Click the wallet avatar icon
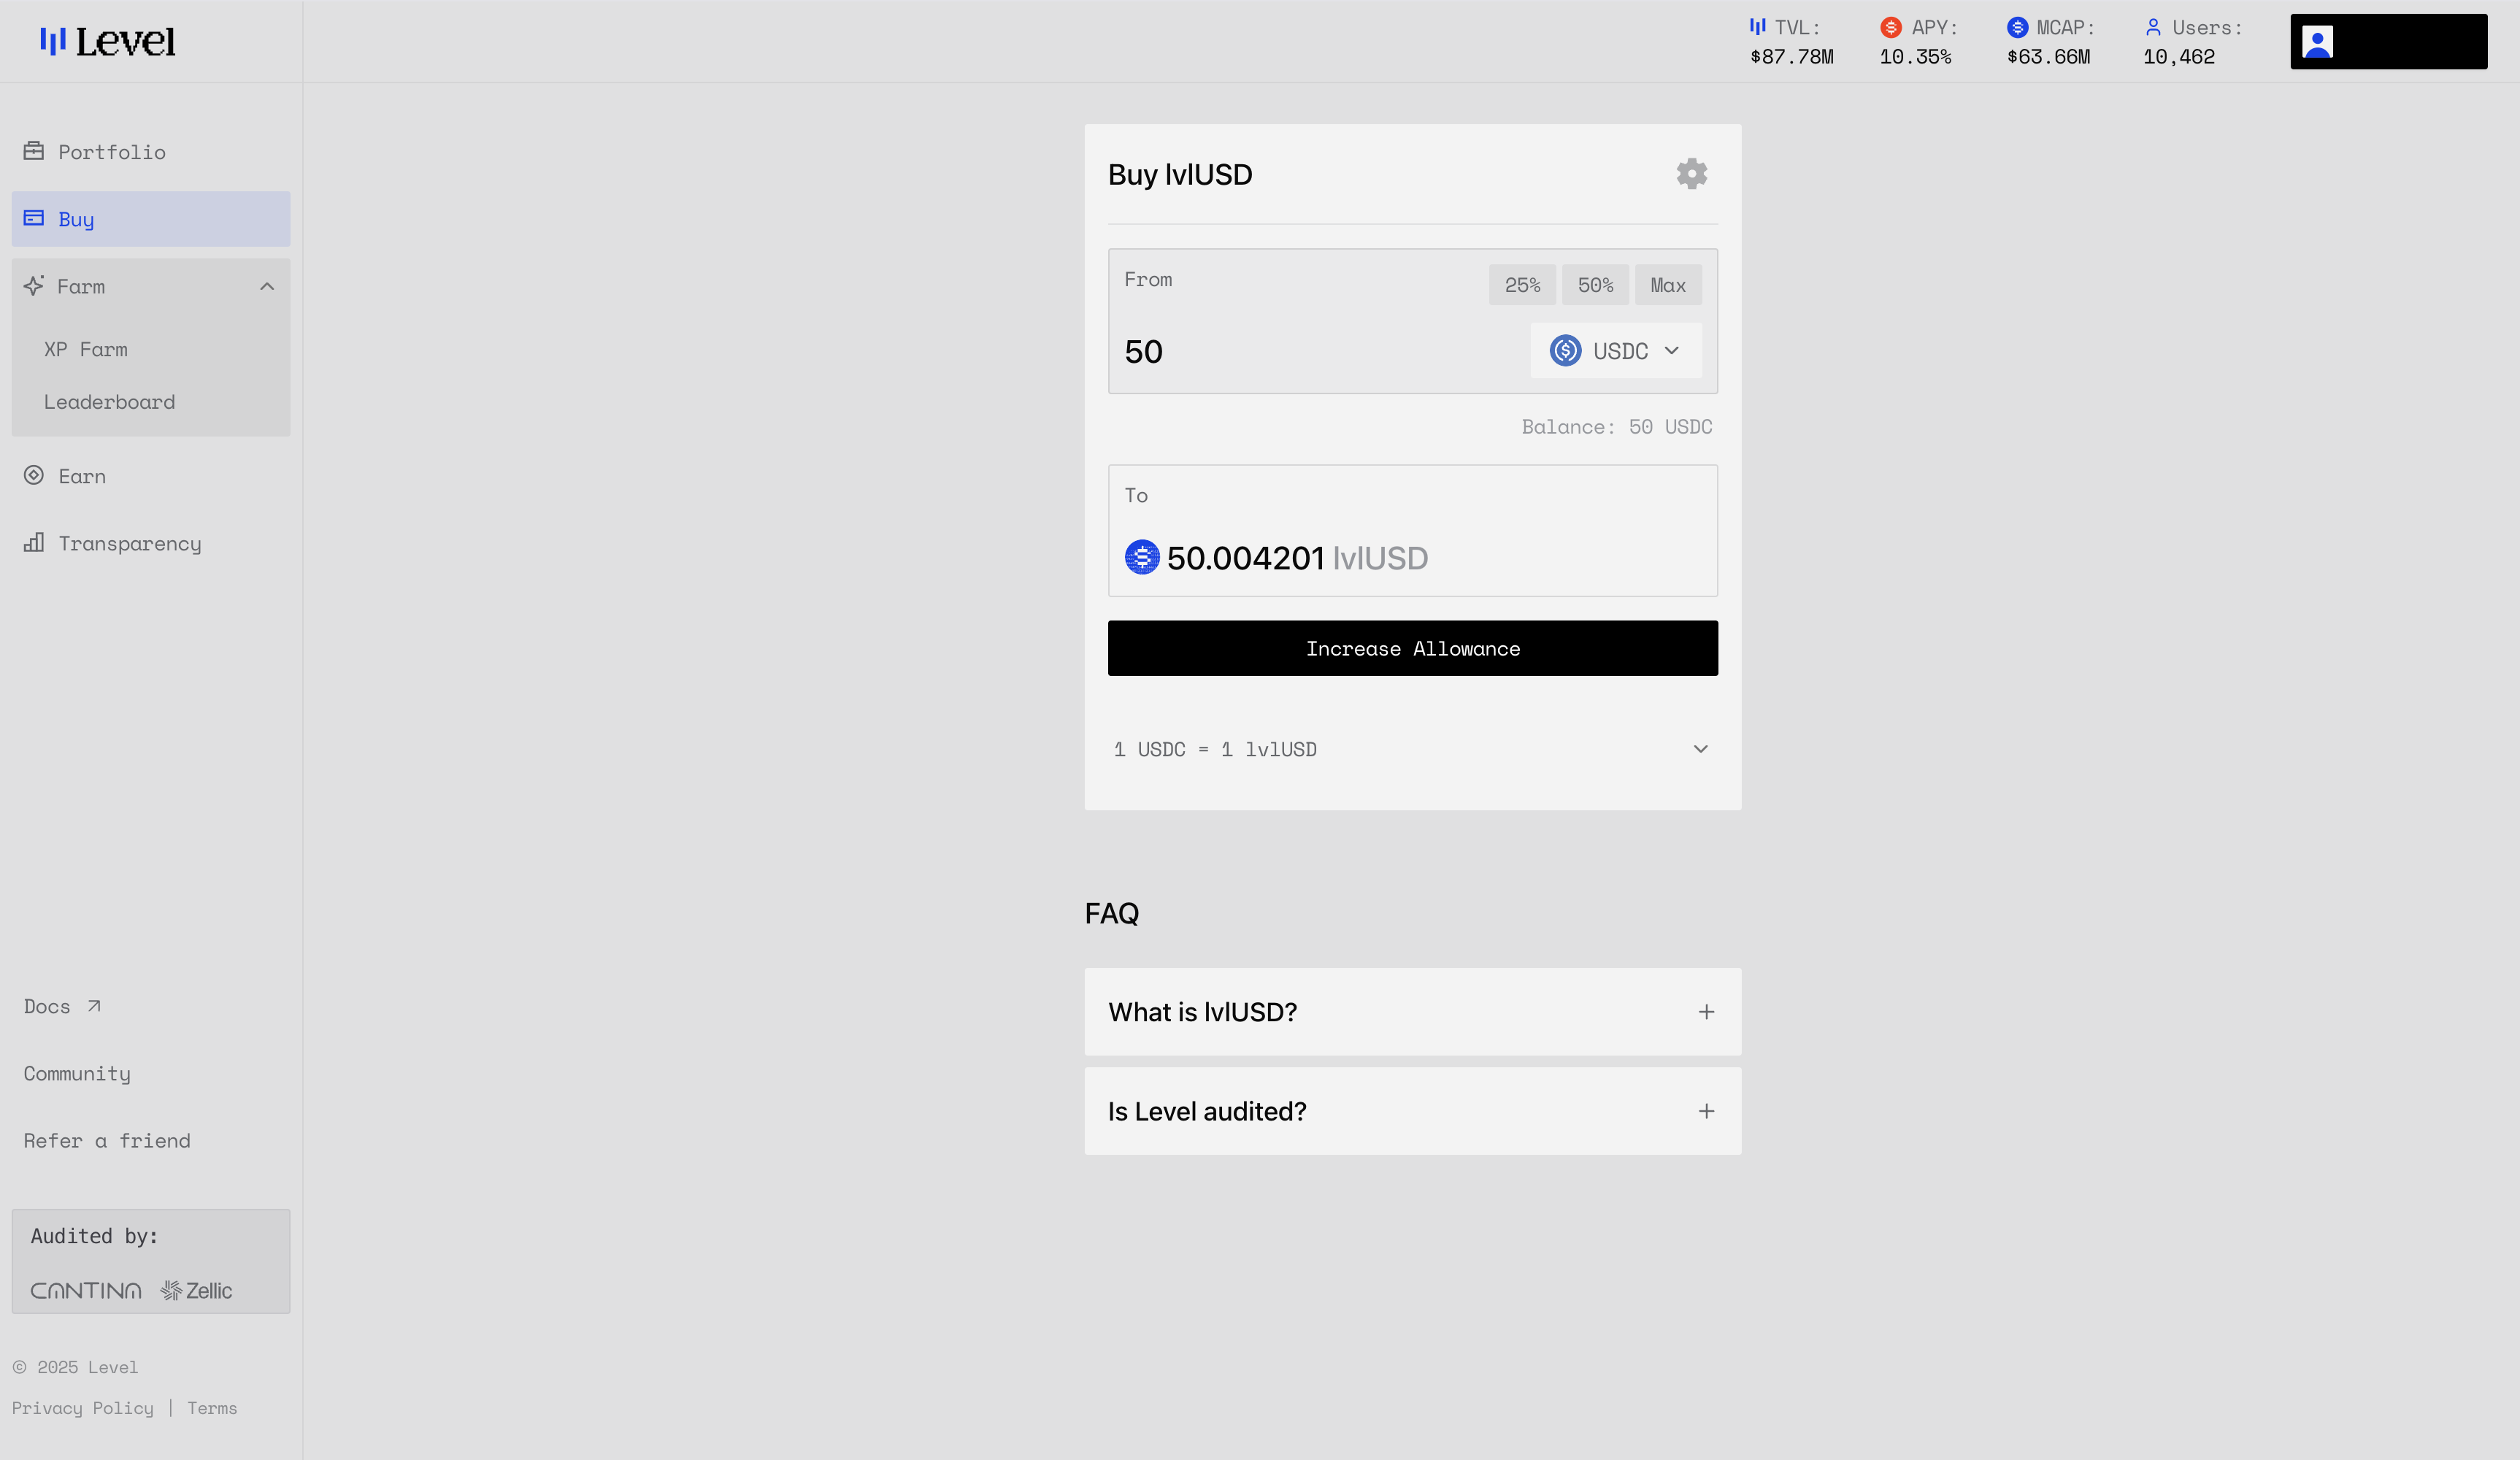Image resolution: width=2520 pixels, height=1460 pixels. [x=2316, y=42]
